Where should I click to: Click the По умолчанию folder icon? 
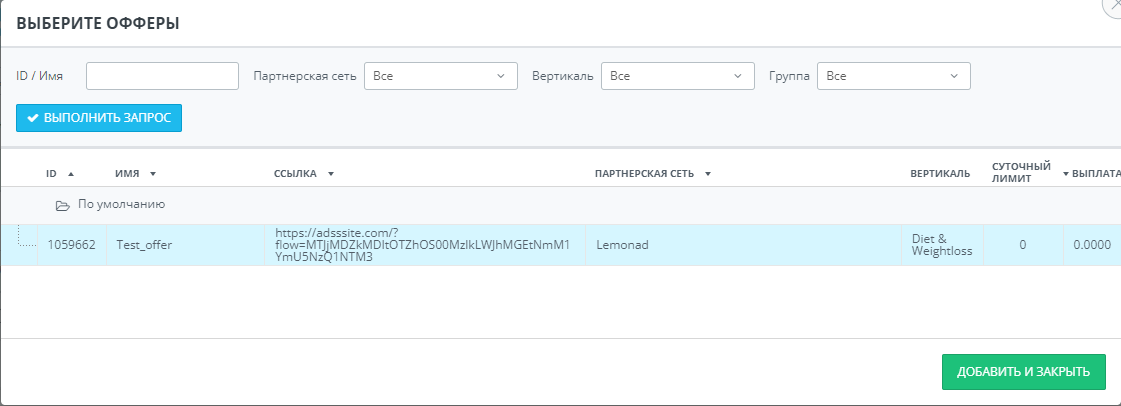62,205
